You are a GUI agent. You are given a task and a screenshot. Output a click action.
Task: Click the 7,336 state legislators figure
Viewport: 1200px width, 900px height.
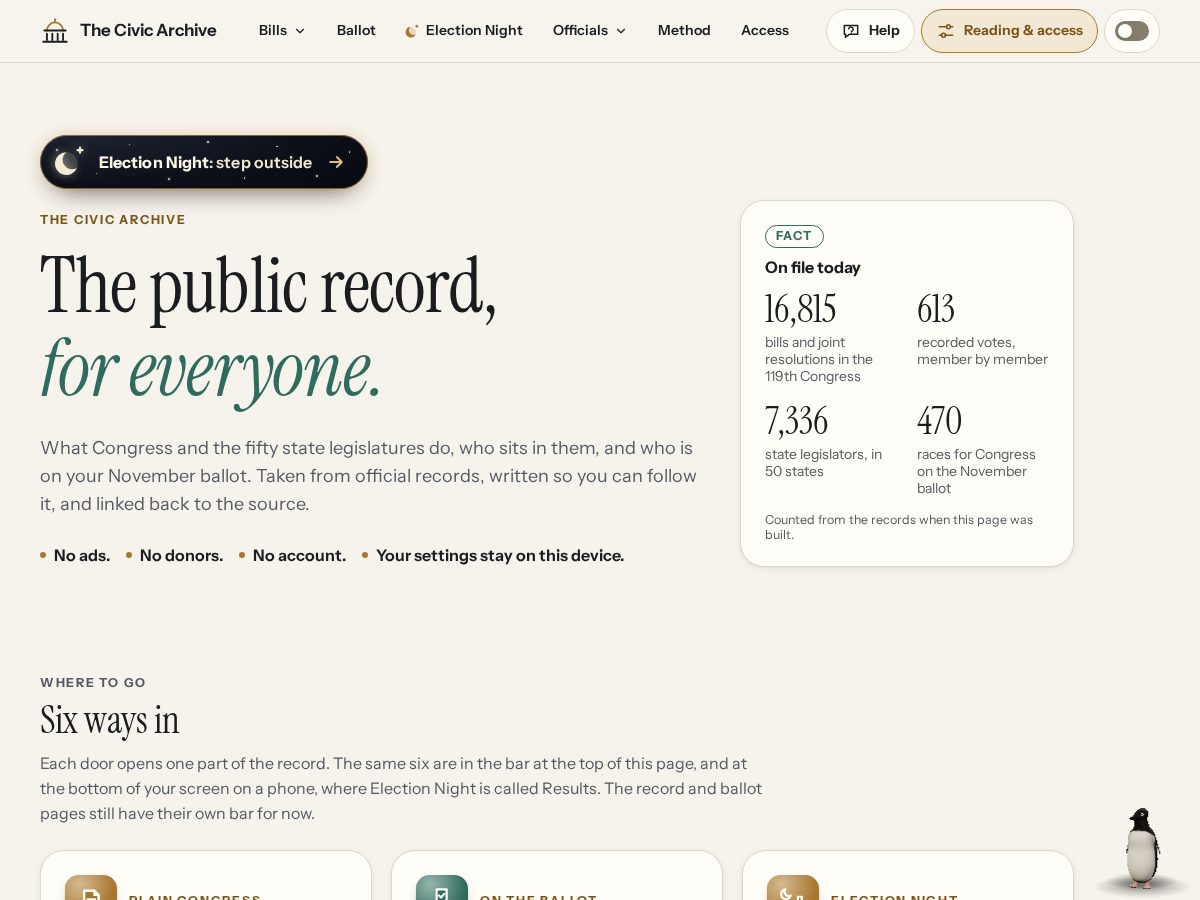click(796, 421)
